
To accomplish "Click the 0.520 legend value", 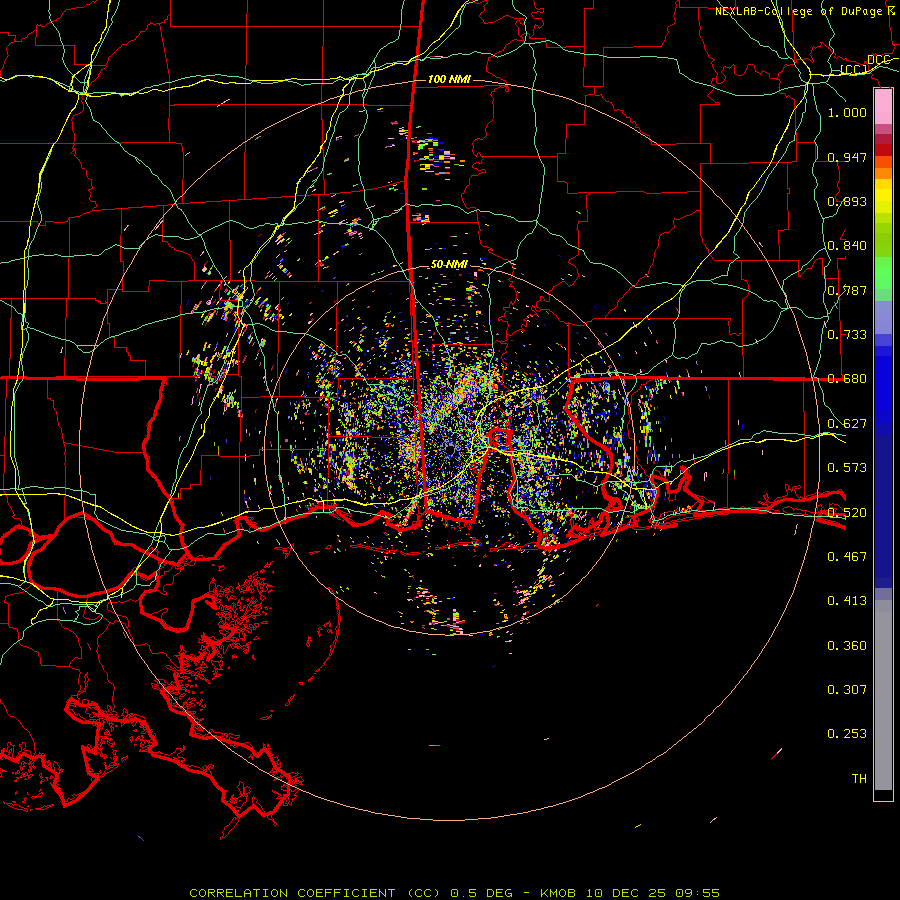I will (847, 513).
